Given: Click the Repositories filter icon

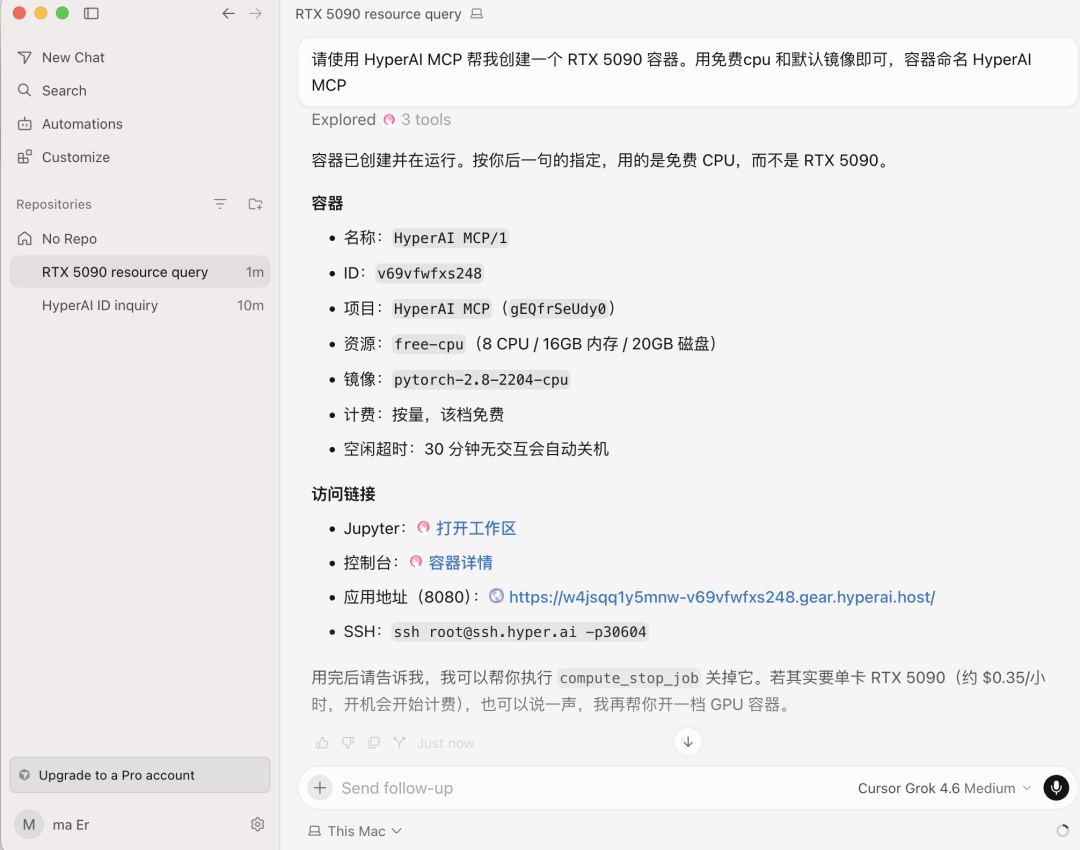Looking at the screenshot, I should (220, 204).
